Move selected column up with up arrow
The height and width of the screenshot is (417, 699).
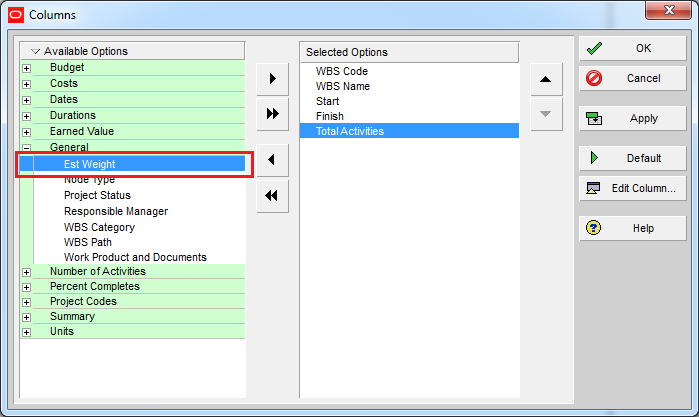(x=544, y=79)
